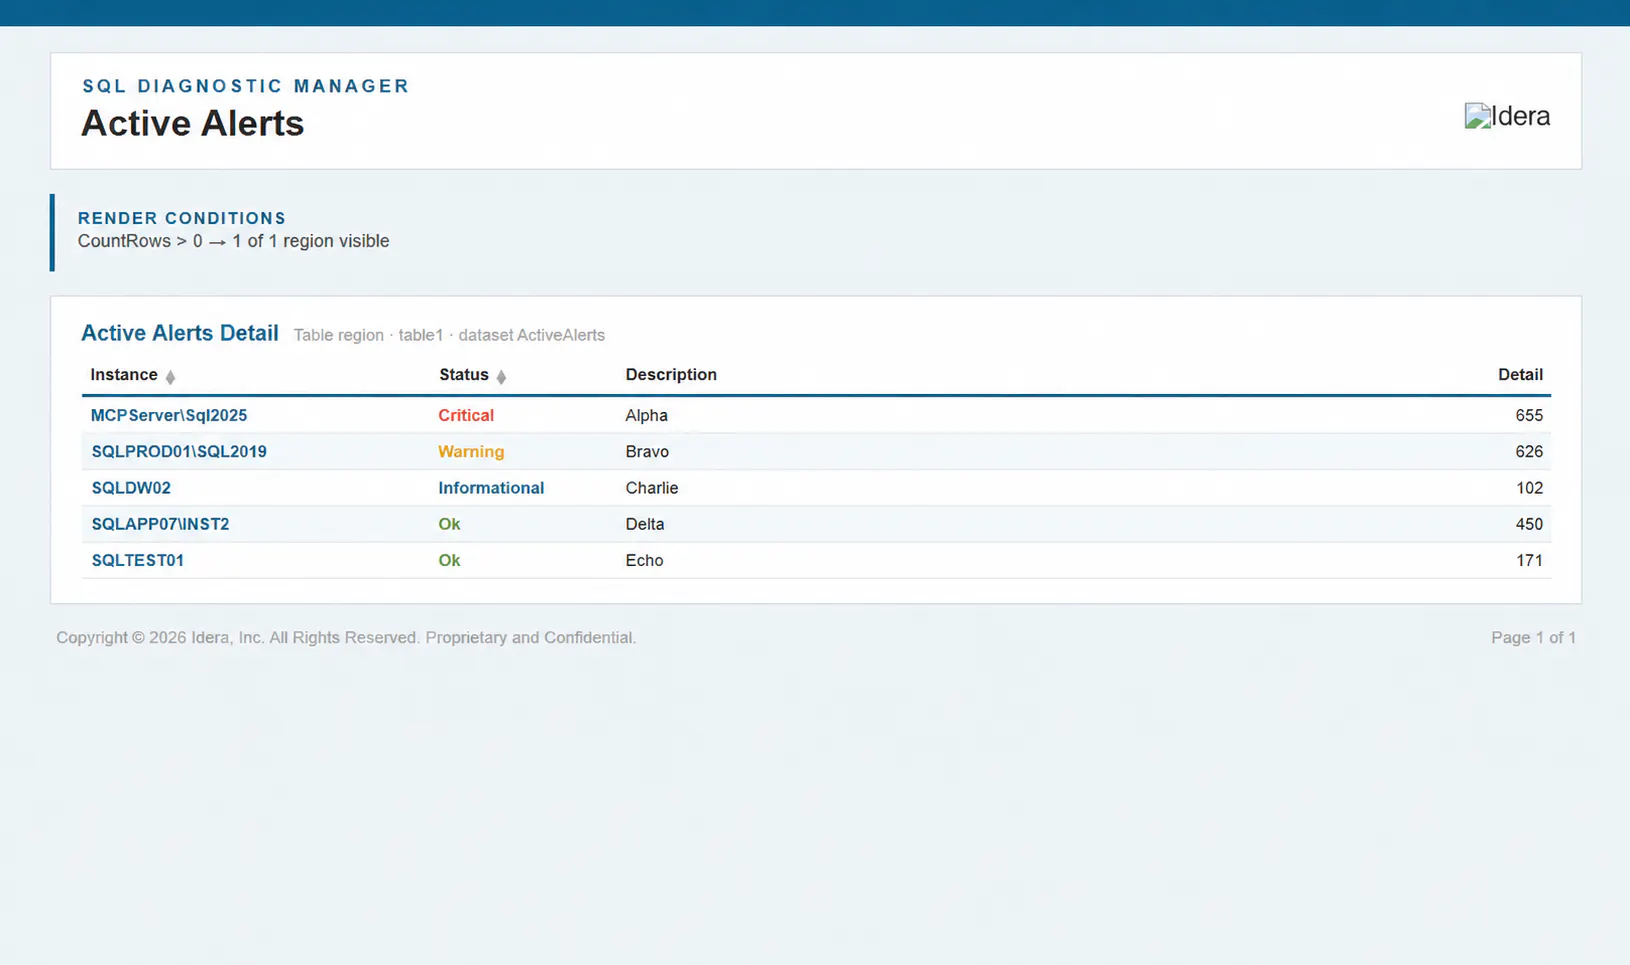1630x965 pixels.
Task: Click the Detail column header
Action: tap(1520, 375)
